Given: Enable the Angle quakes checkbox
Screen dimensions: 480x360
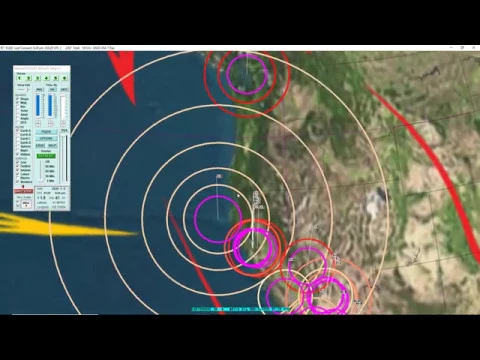Looking at the screenshot, I should click(18, 118).
